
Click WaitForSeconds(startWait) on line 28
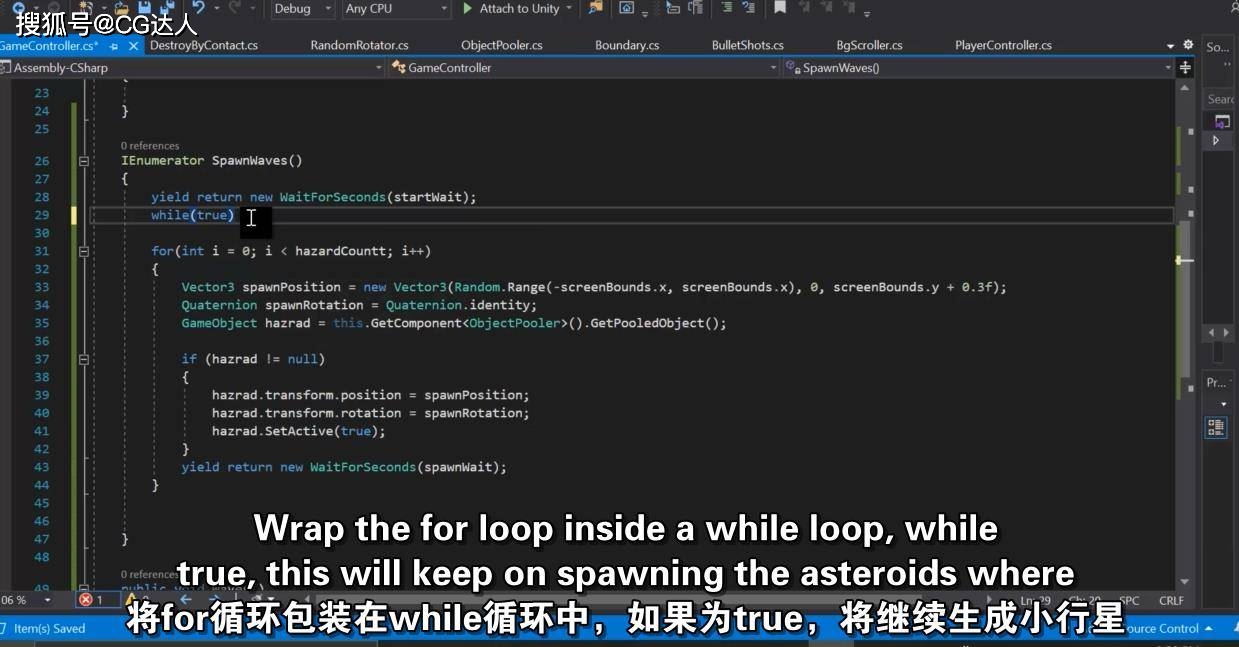(374, 197)
